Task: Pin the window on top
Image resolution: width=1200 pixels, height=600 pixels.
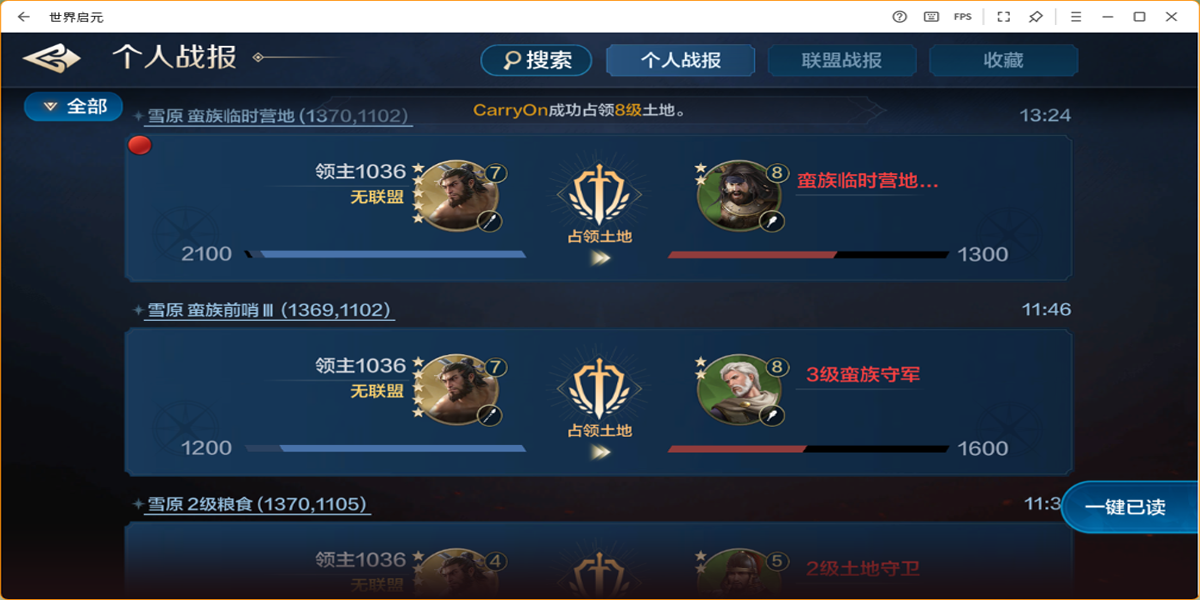Action: click(1036, 17)
